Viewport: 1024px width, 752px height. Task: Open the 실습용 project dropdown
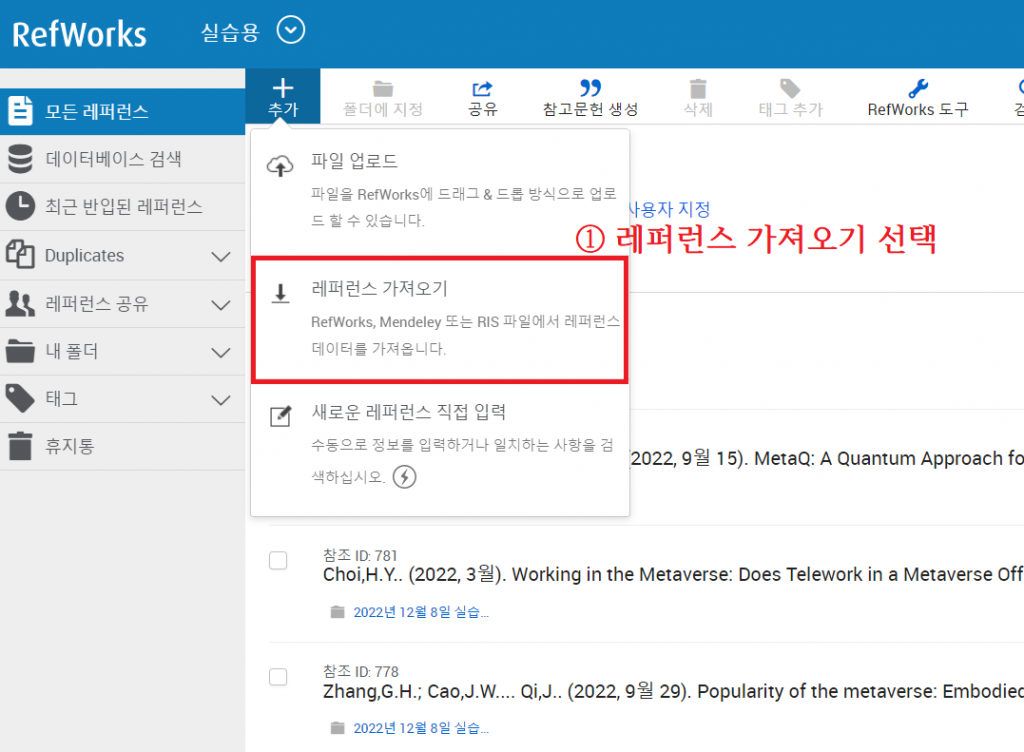click(290, 31)
